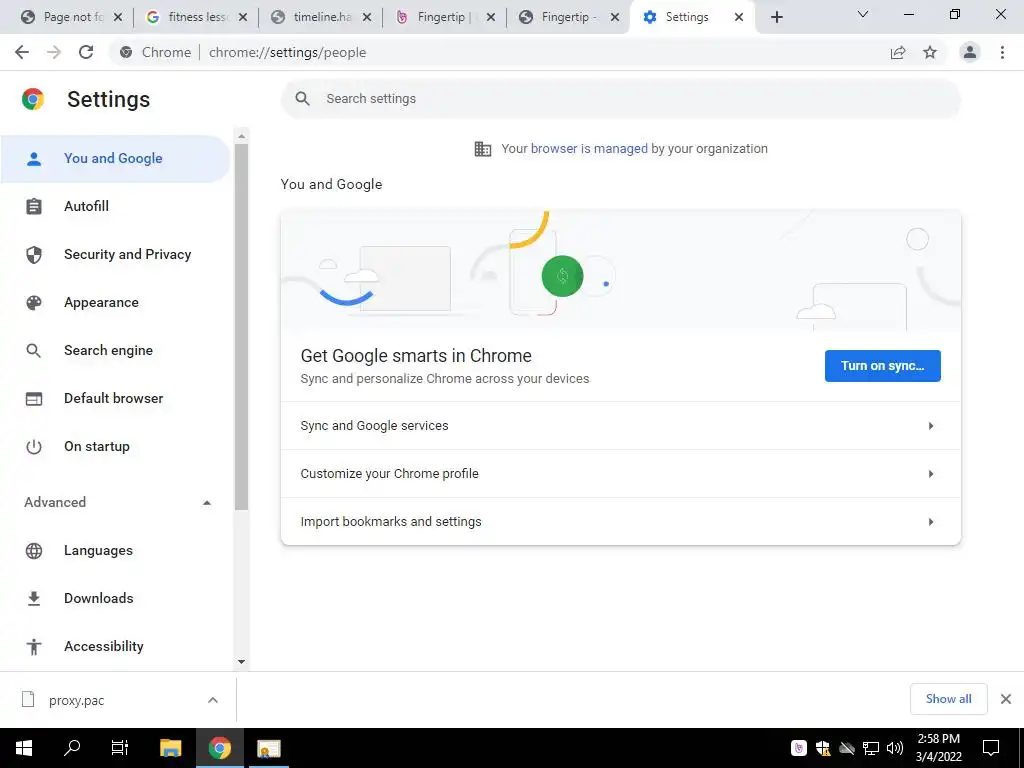Open the Windows notification center
This screenshot has height=768, width=1024.
click(x=991, y=748)
